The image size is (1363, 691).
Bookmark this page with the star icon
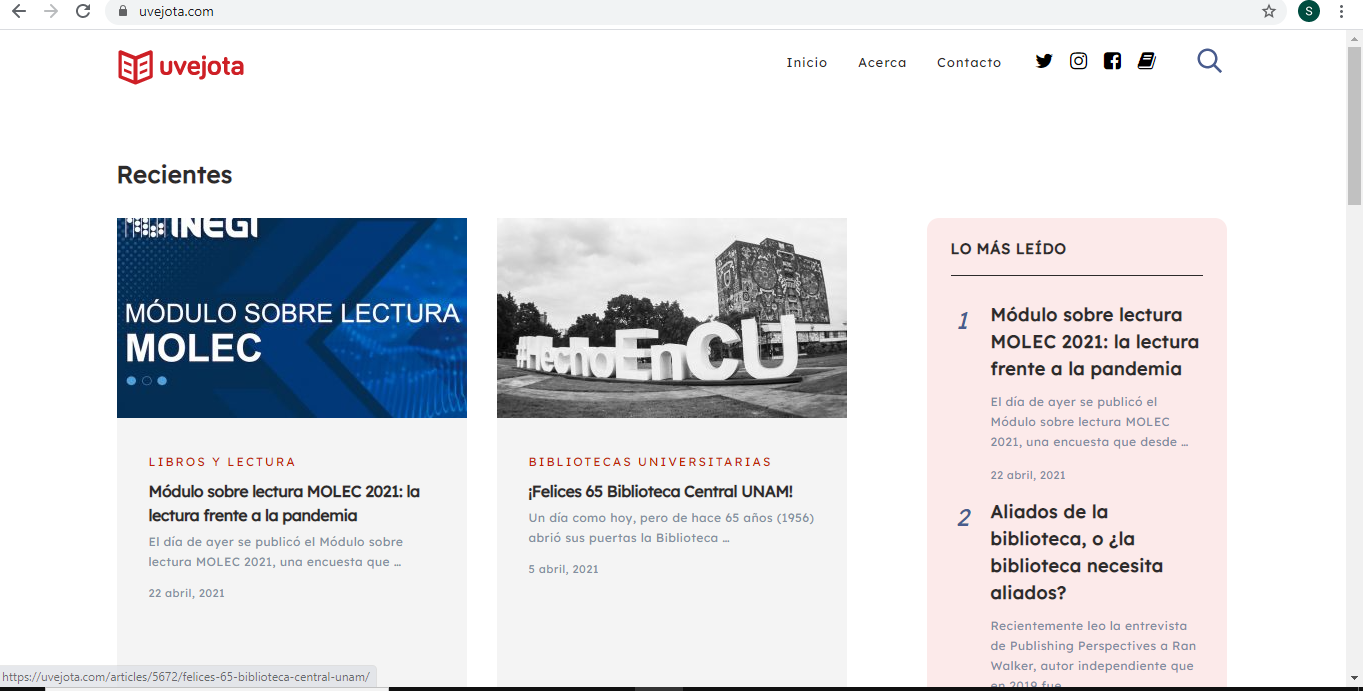tap(1269, 12)
